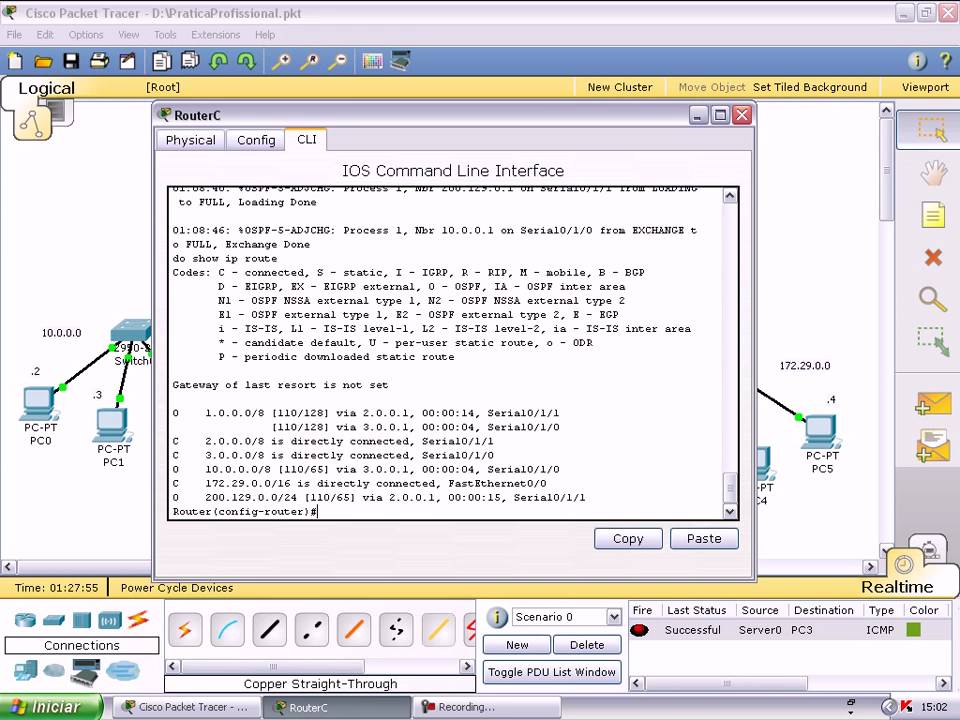Click the New Cluster button
Screen dimensions: 960x720
pyautogui.click(x=620, y=87)
